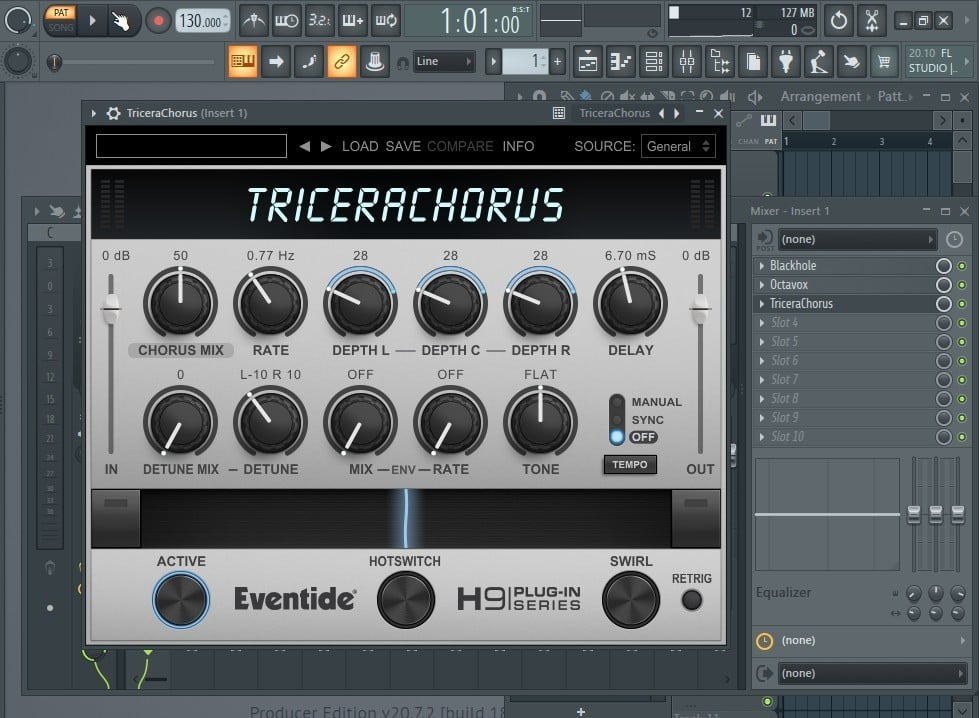
Task: Toggle the PAT/SONG mode switch
Action: click(x=61, y=20)
